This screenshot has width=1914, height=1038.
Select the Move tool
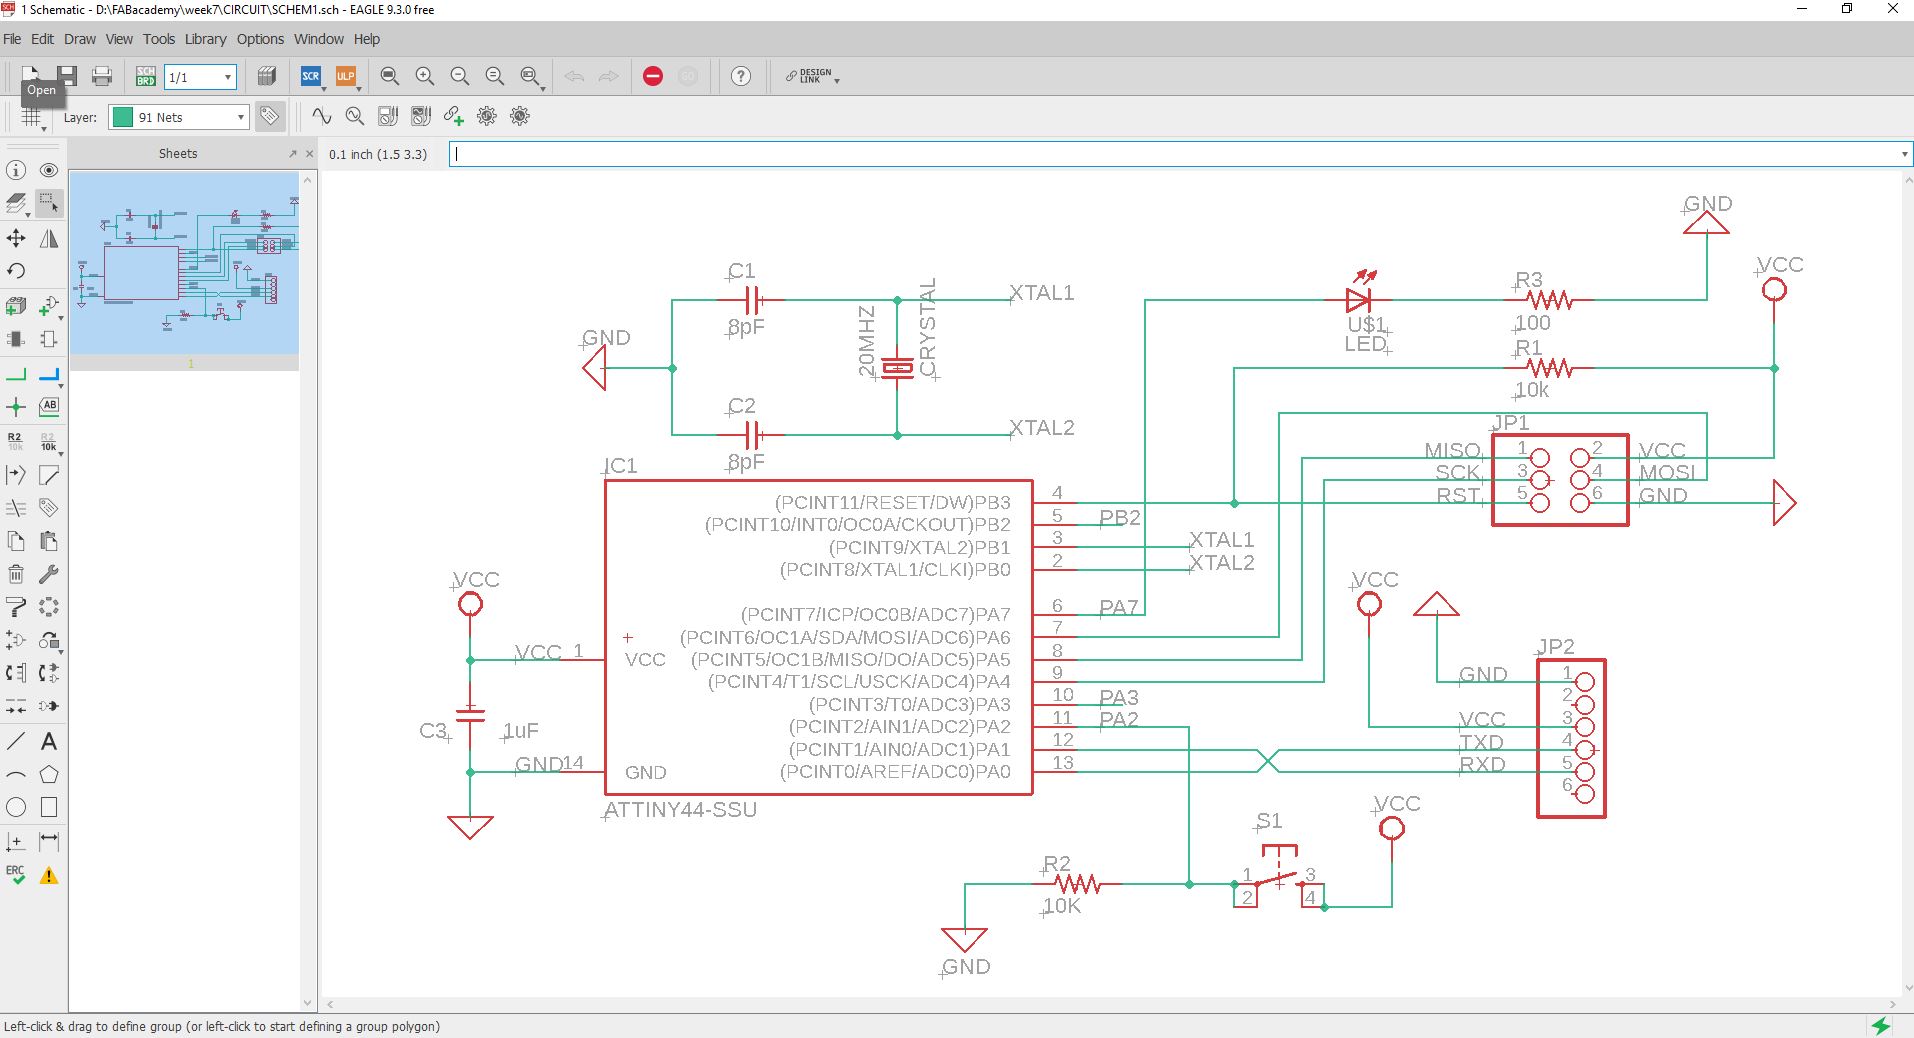(x=16, y=238)
